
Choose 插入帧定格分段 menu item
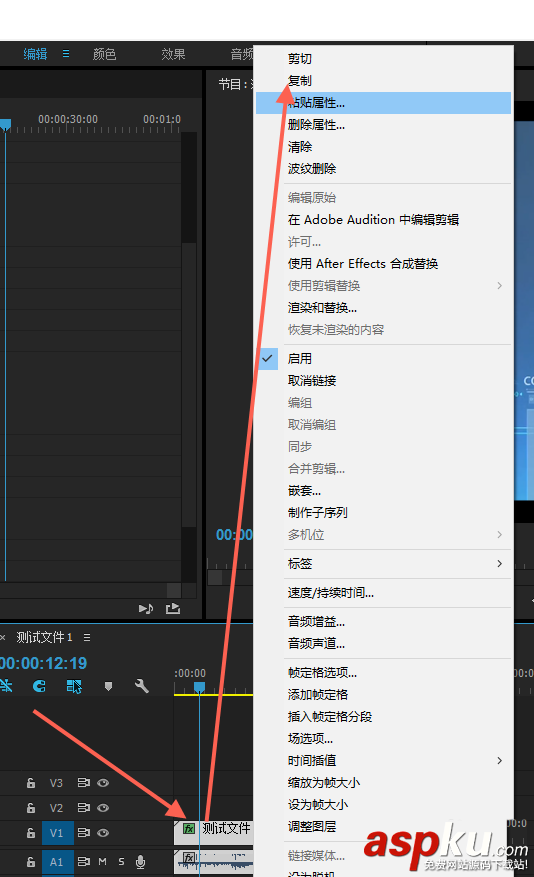(384, 716)
